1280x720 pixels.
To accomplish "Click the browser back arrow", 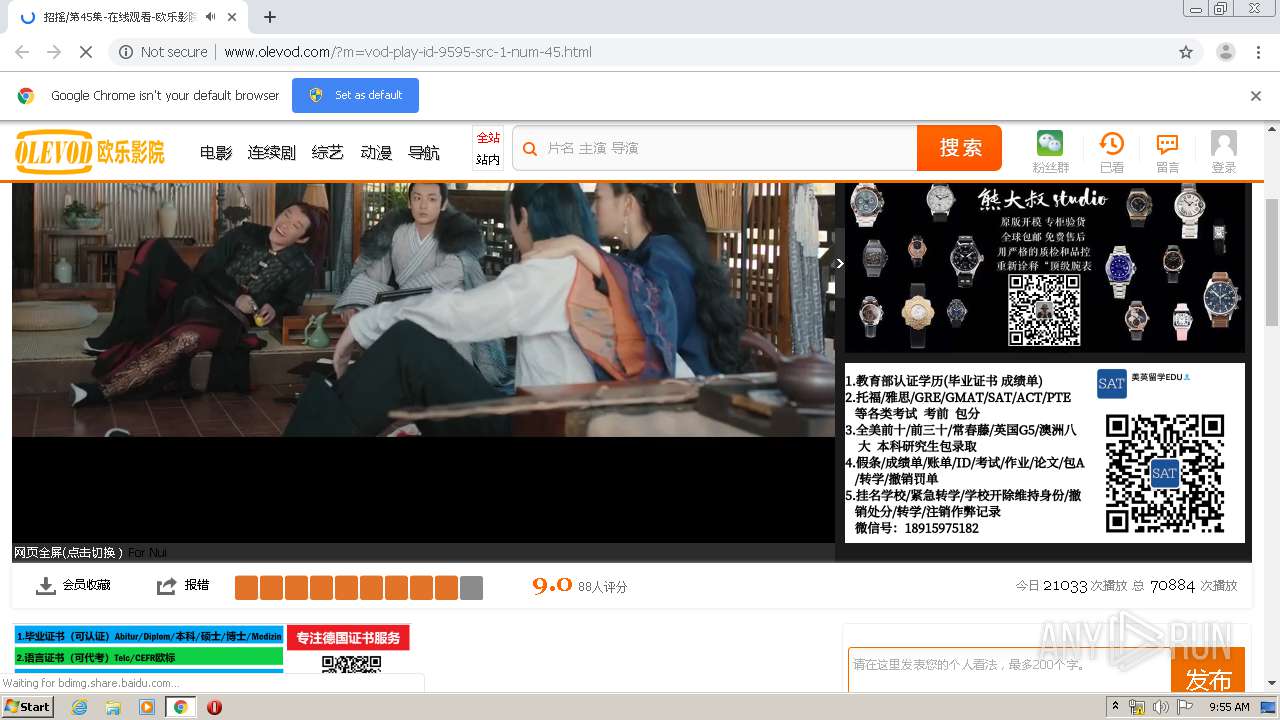I will (x=22, y=52).
